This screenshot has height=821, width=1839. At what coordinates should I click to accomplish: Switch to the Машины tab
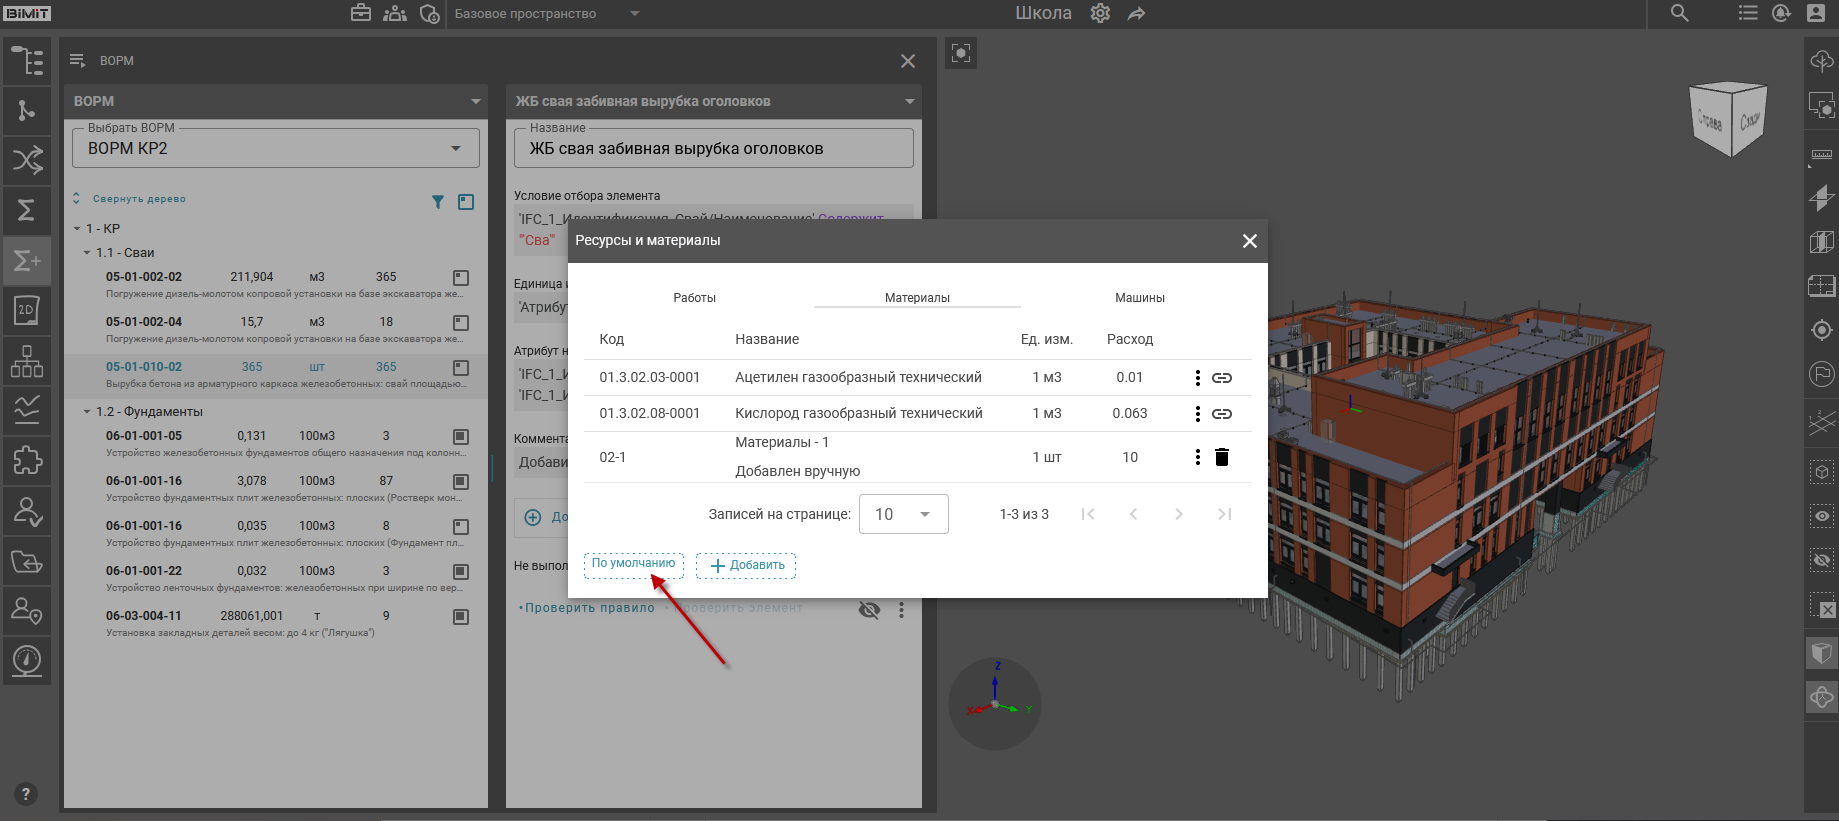click(x=1139, y=298)
